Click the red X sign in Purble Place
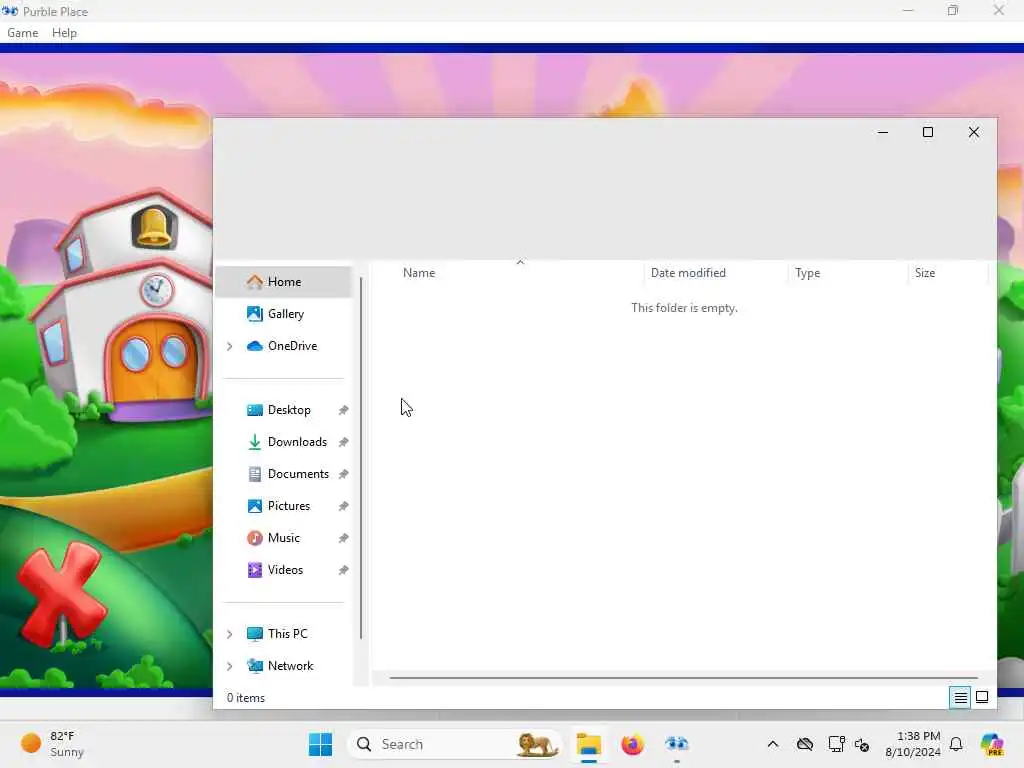 pyautogui.click(x=61, y=592)
